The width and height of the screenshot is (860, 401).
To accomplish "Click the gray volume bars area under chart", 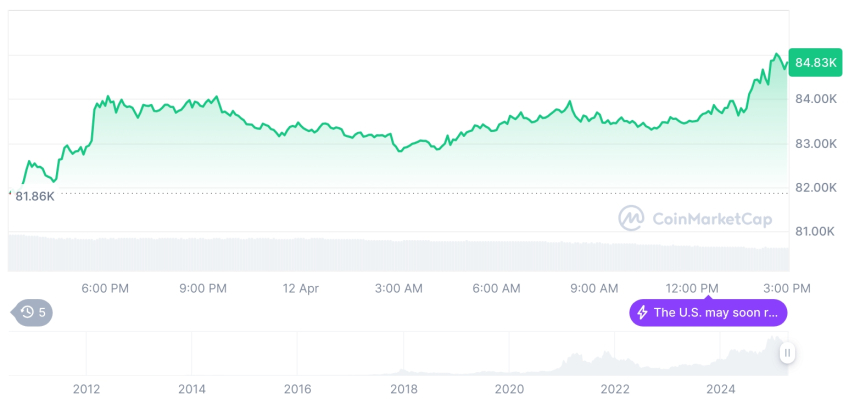I will click(398, 254).
